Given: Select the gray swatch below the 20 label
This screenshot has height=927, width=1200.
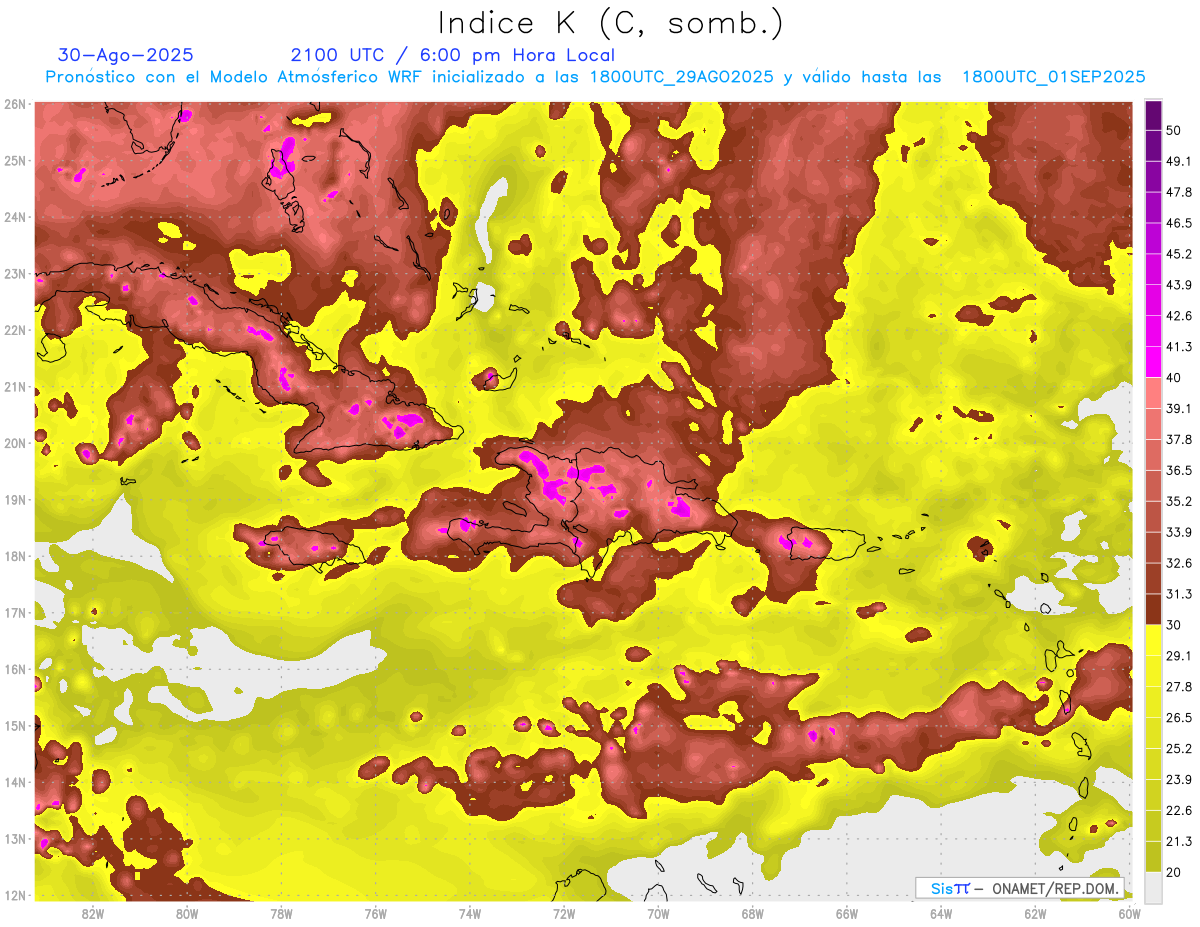Looking at the screenshot, I should point(1154,886).
